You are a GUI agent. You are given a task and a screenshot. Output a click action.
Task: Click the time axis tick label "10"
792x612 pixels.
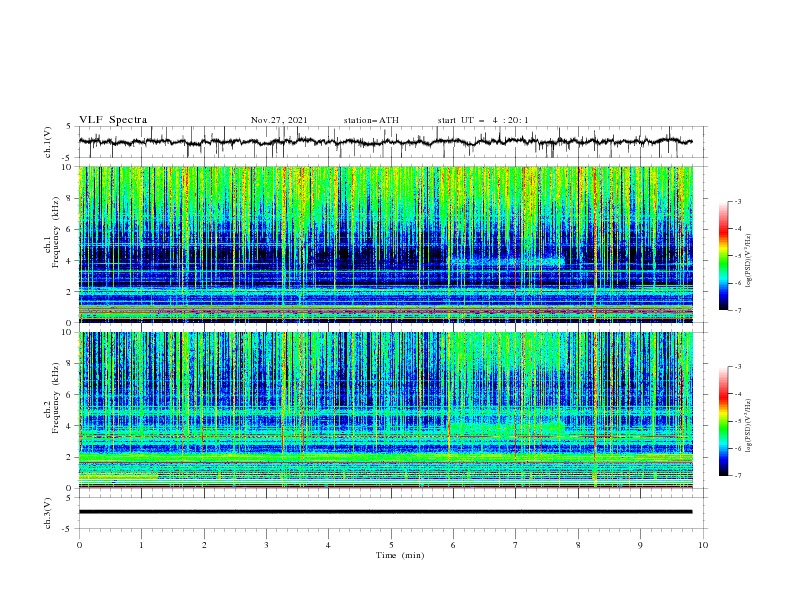(x=703, y=545)
